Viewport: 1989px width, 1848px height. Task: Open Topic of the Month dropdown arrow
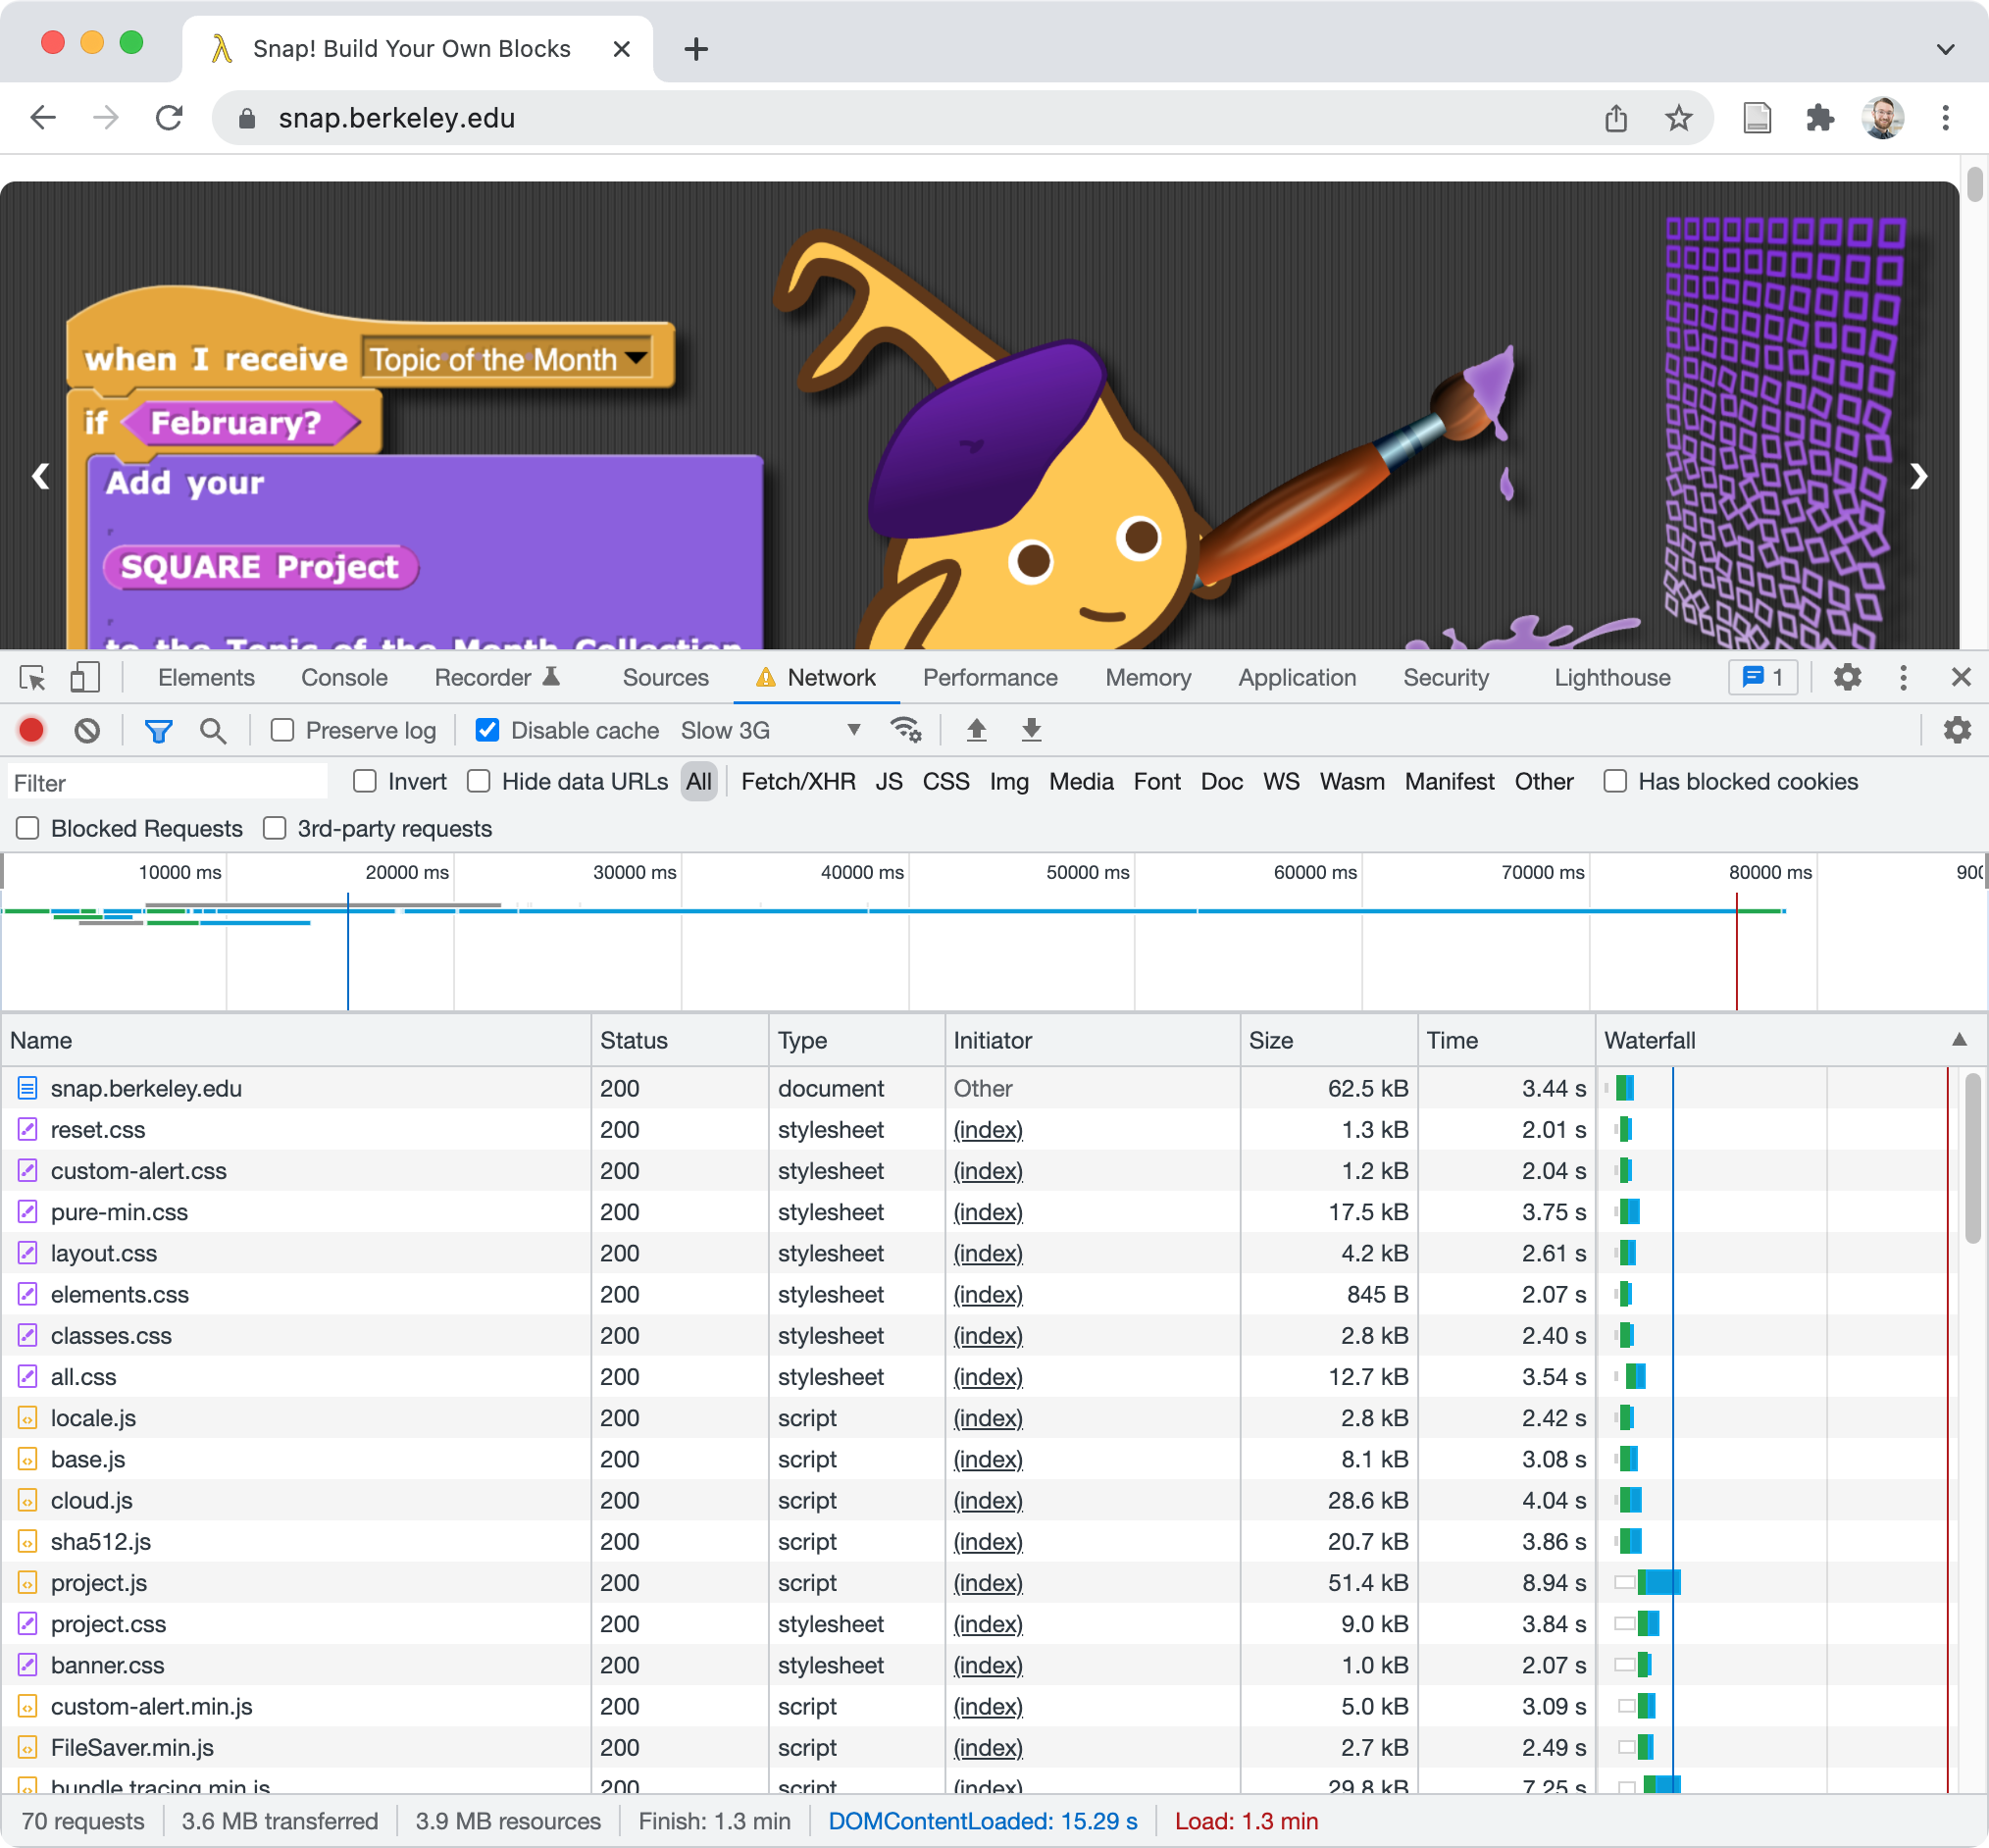click(x=636, y=359)
